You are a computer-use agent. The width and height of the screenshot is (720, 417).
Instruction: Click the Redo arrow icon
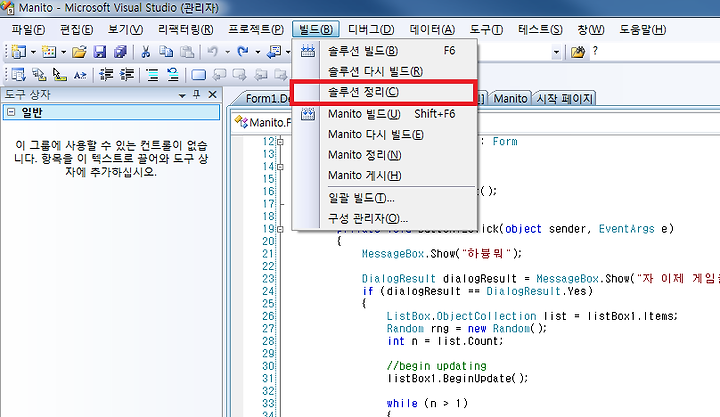tap(242, 52)
